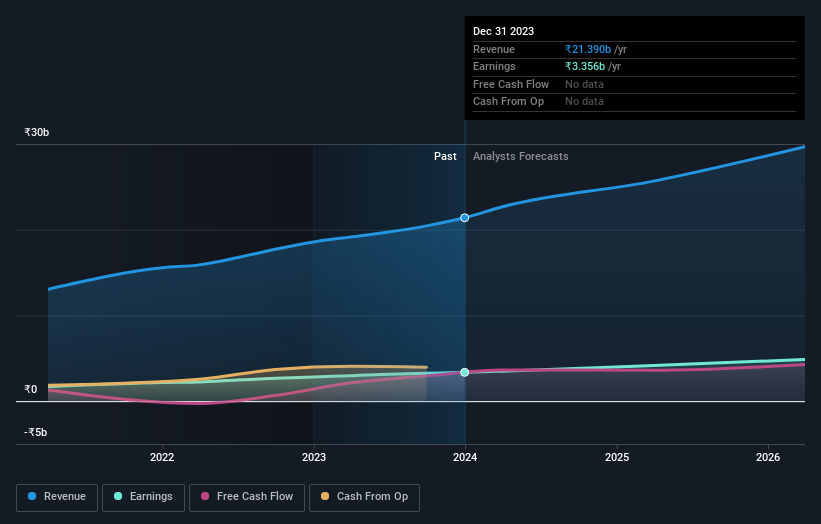Click the 2023 x-axis label
The width and height of the screenshot is (821, 524).
[x=314, y=457]
